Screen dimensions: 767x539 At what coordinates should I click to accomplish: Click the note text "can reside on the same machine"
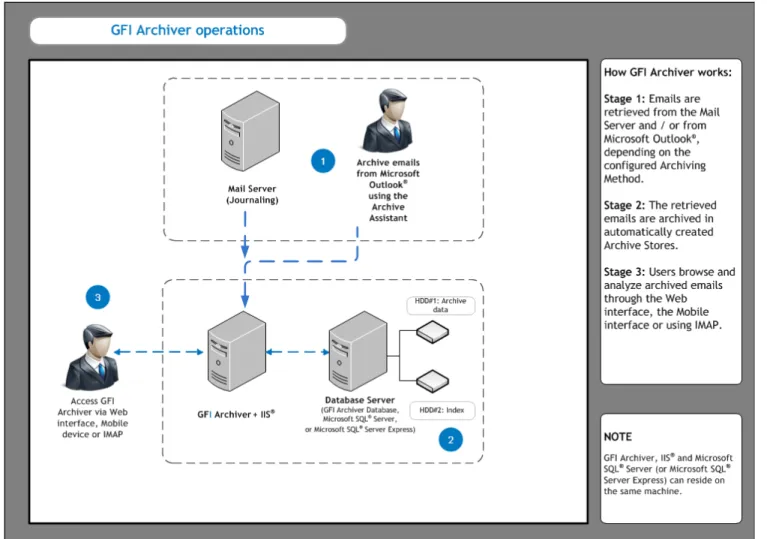[x=664, y=486]
